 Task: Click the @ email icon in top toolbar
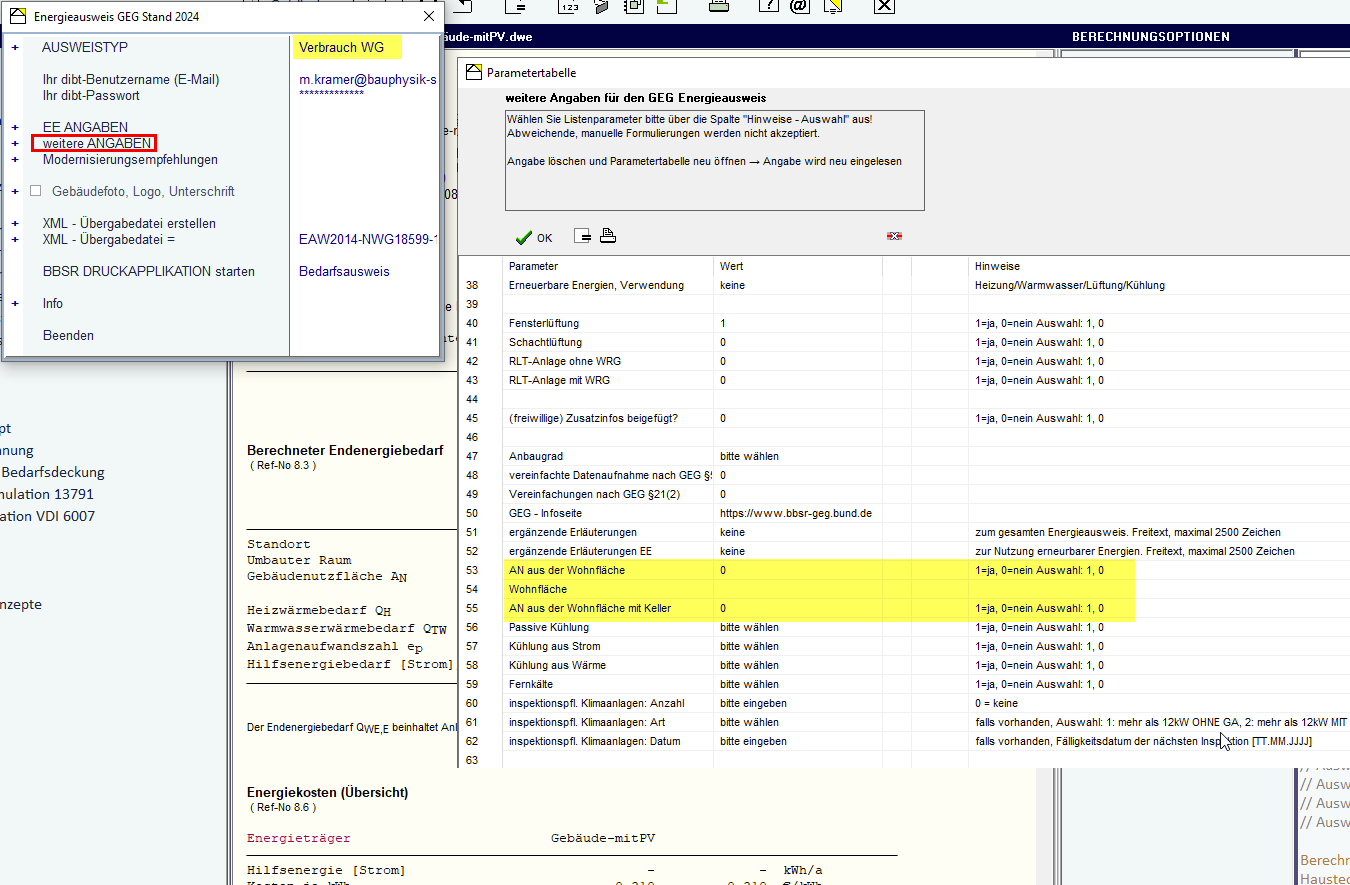coord(798,7)
